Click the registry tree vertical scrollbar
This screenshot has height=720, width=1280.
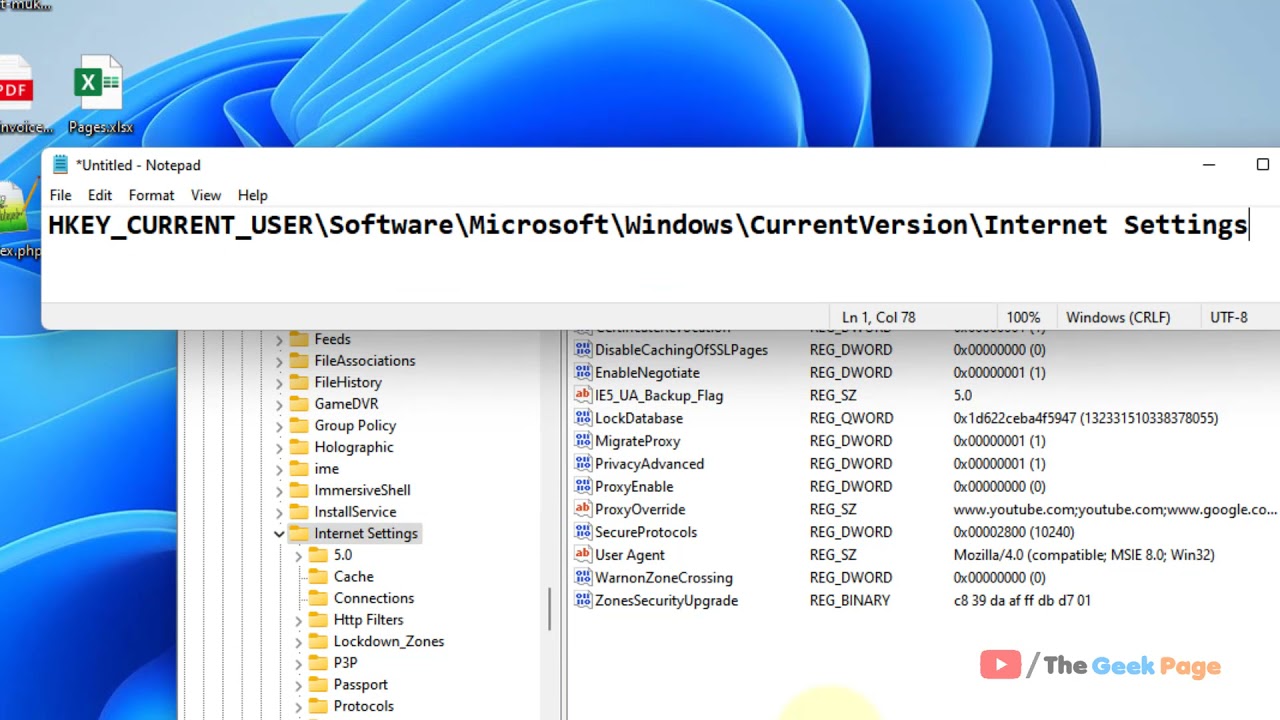pos(550,608)
